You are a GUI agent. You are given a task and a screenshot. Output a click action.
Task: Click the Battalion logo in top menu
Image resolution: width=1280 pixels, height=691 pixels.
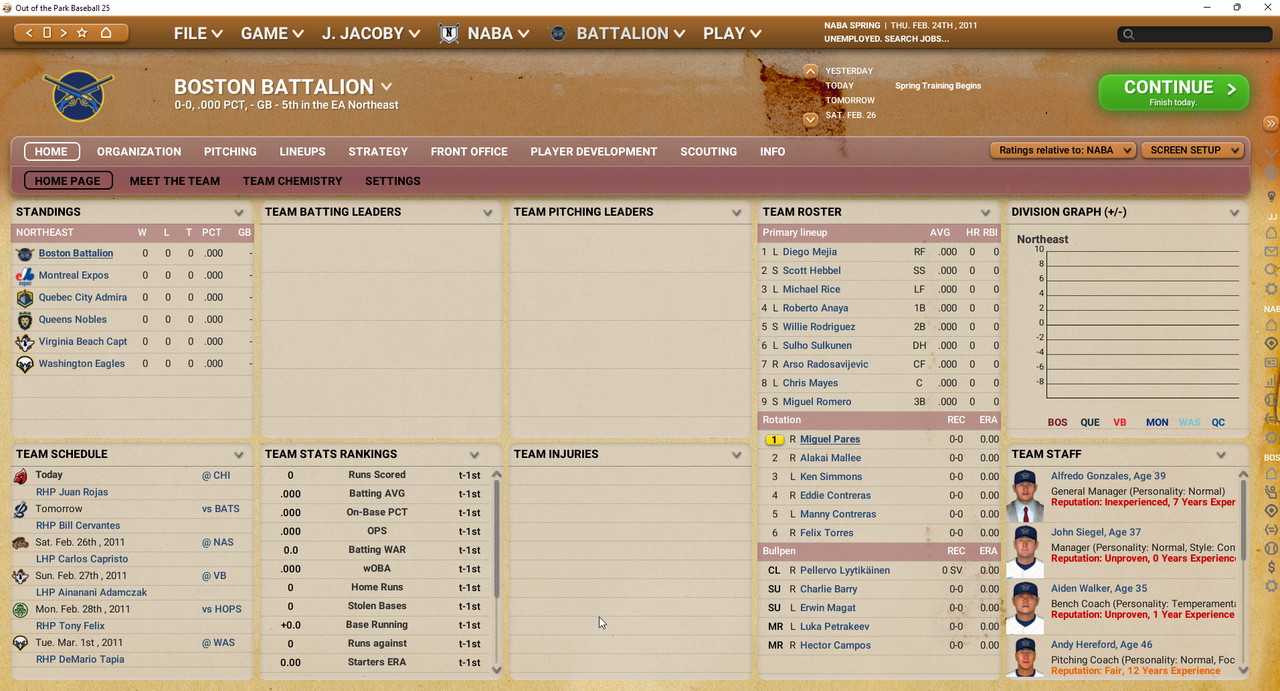coord(558,33)
